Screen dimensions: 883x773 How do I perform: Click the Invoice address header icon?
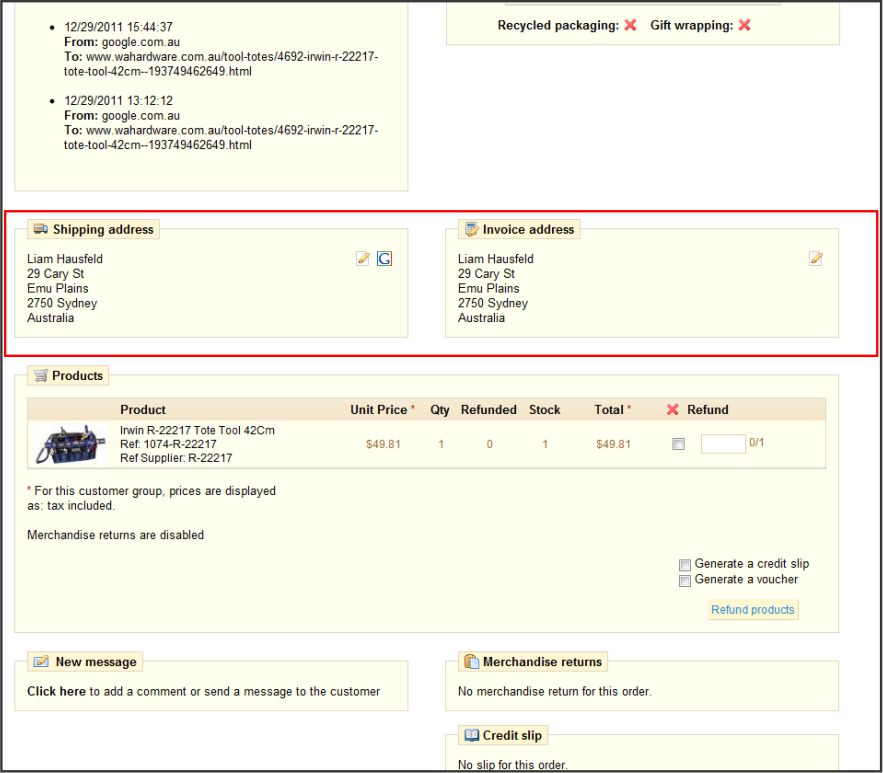[x=471, y=229]
